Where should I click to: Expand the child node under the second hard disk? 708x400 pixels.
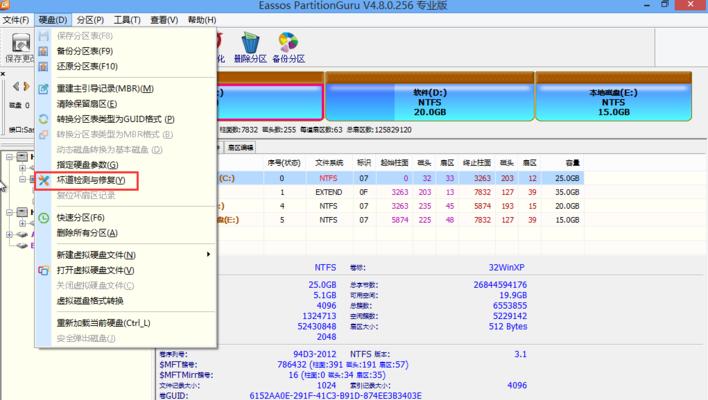[x=22, y=223]
